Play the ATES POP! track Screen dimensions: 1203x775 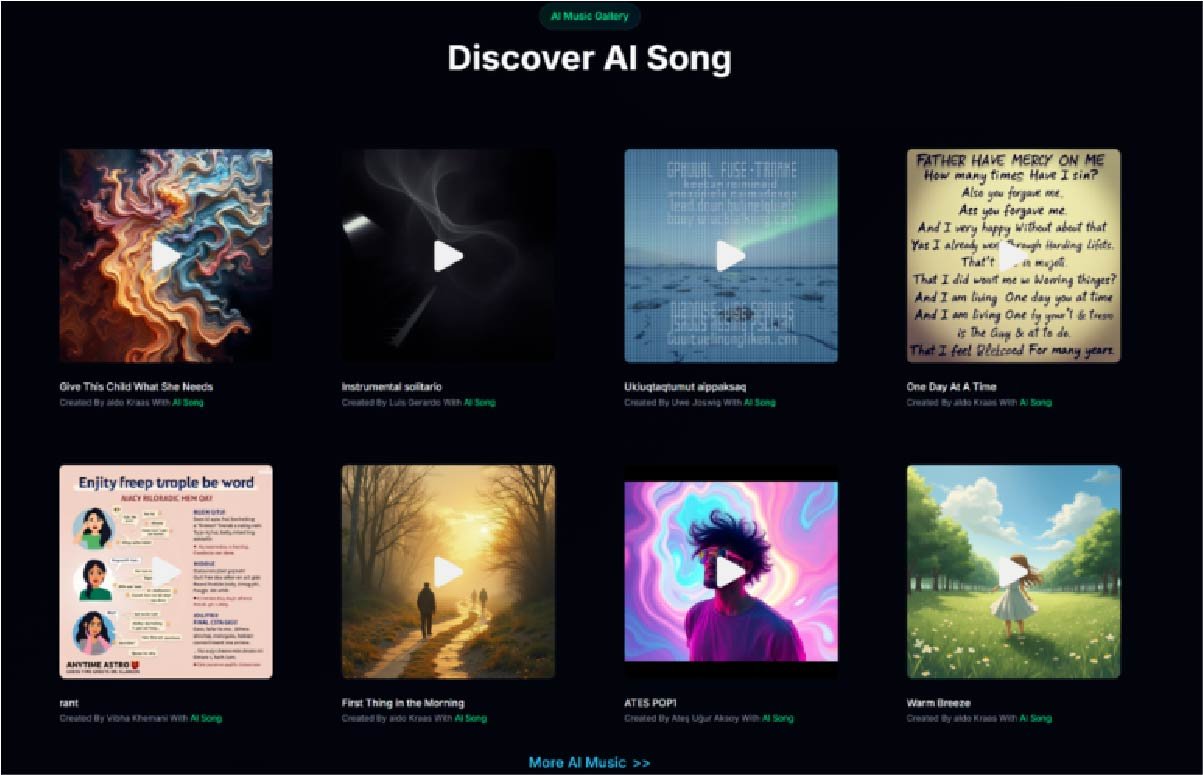coord(731,572)
